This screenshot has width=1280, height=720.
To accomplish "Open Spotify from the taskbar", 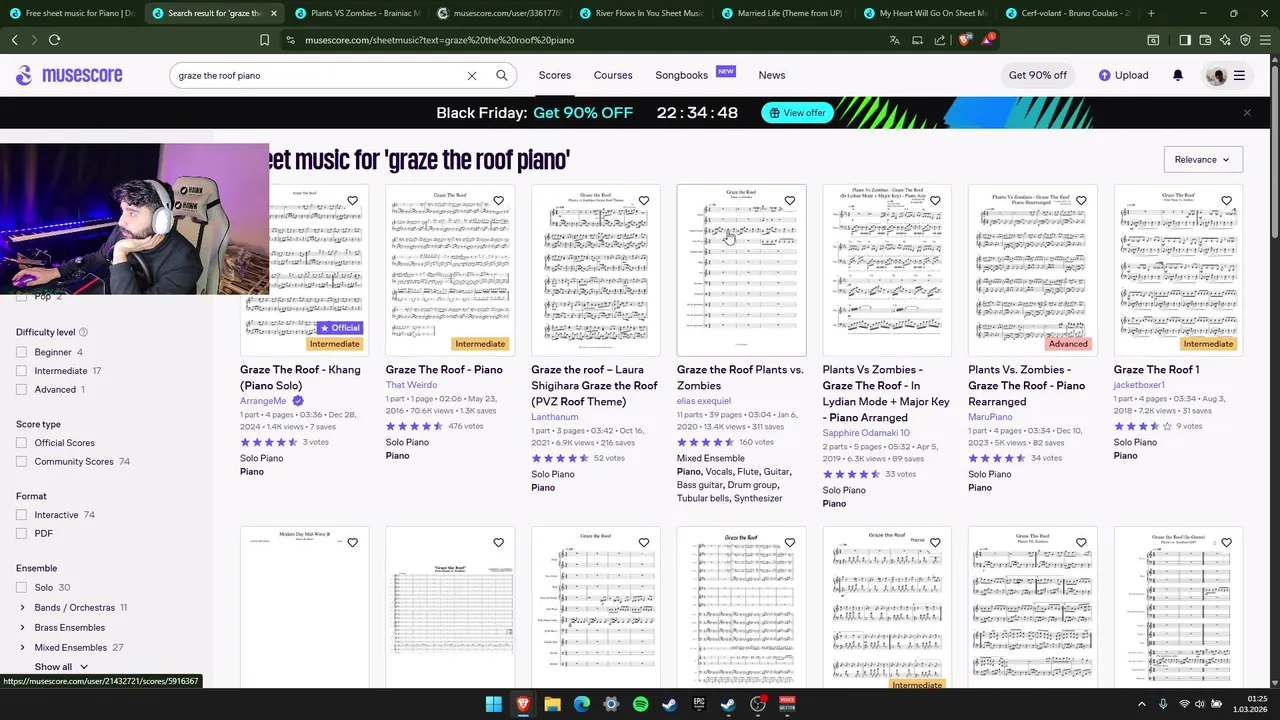I will [x=640, y=704].
